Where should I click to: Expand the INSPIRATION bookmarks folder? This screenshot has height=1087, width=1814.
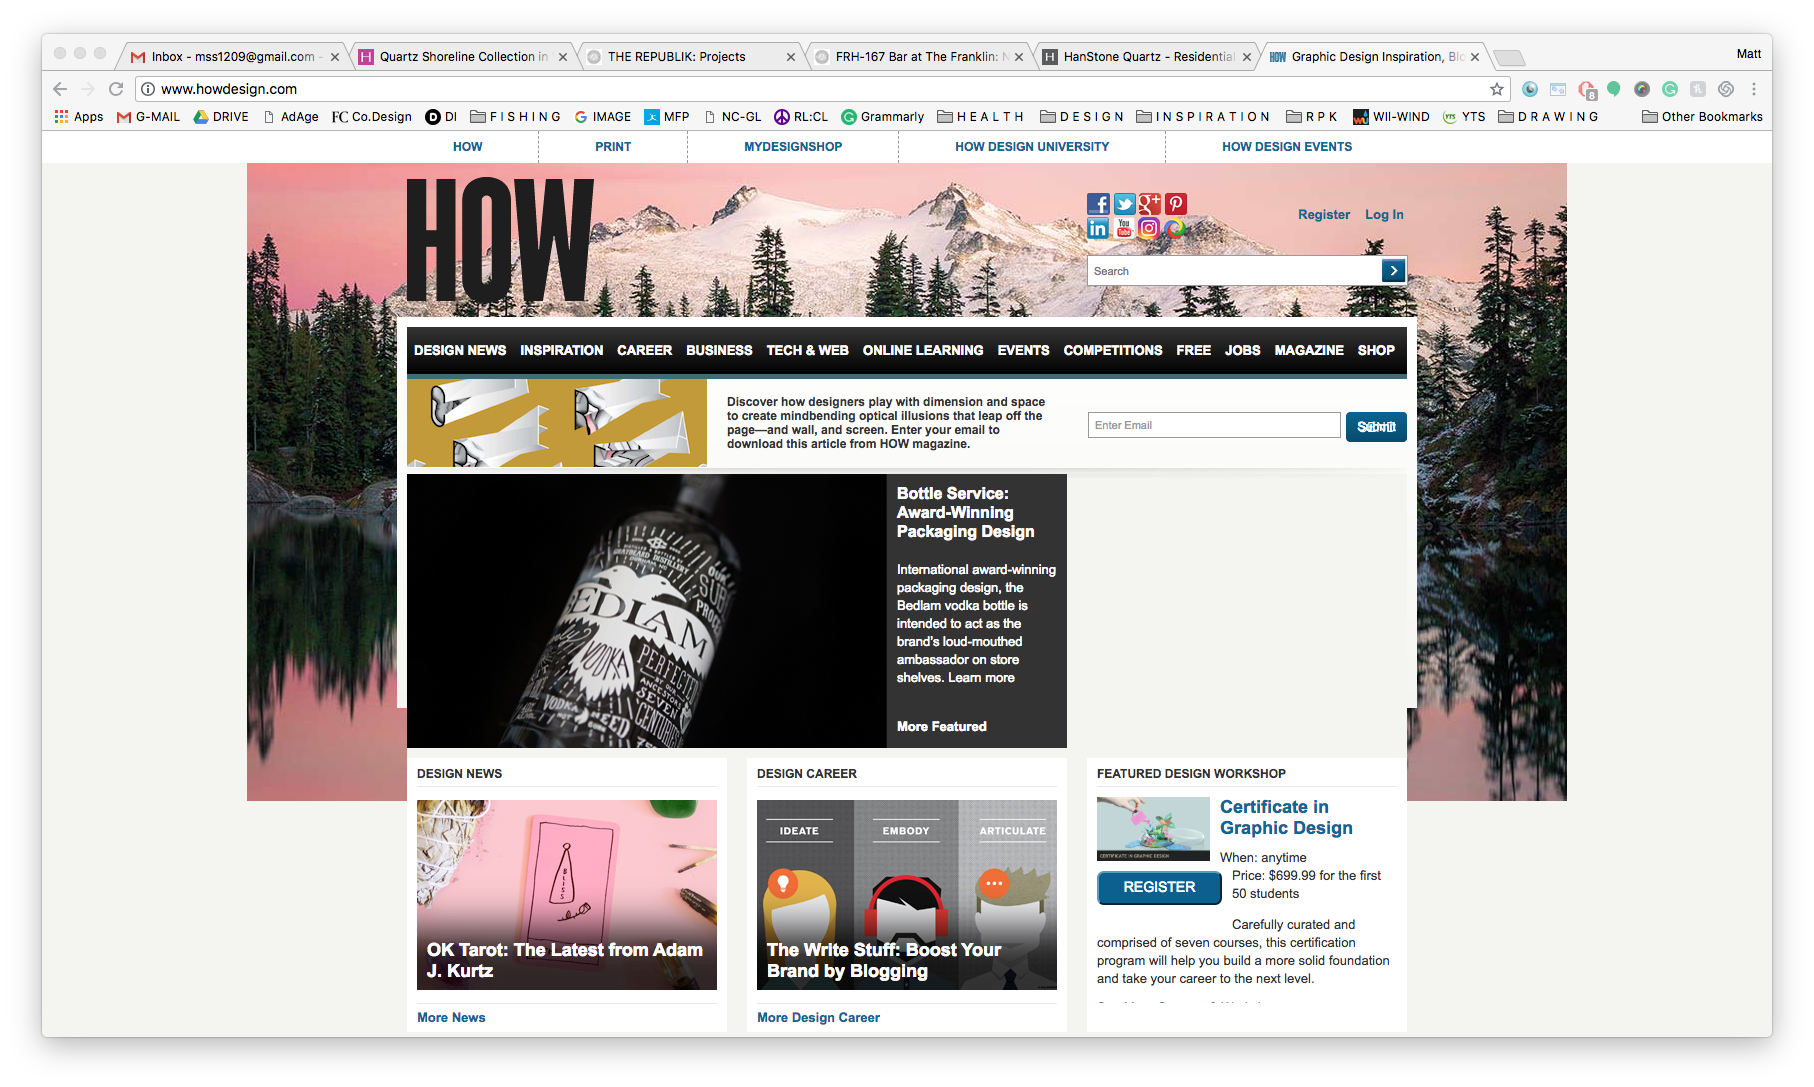(1203, 117)
